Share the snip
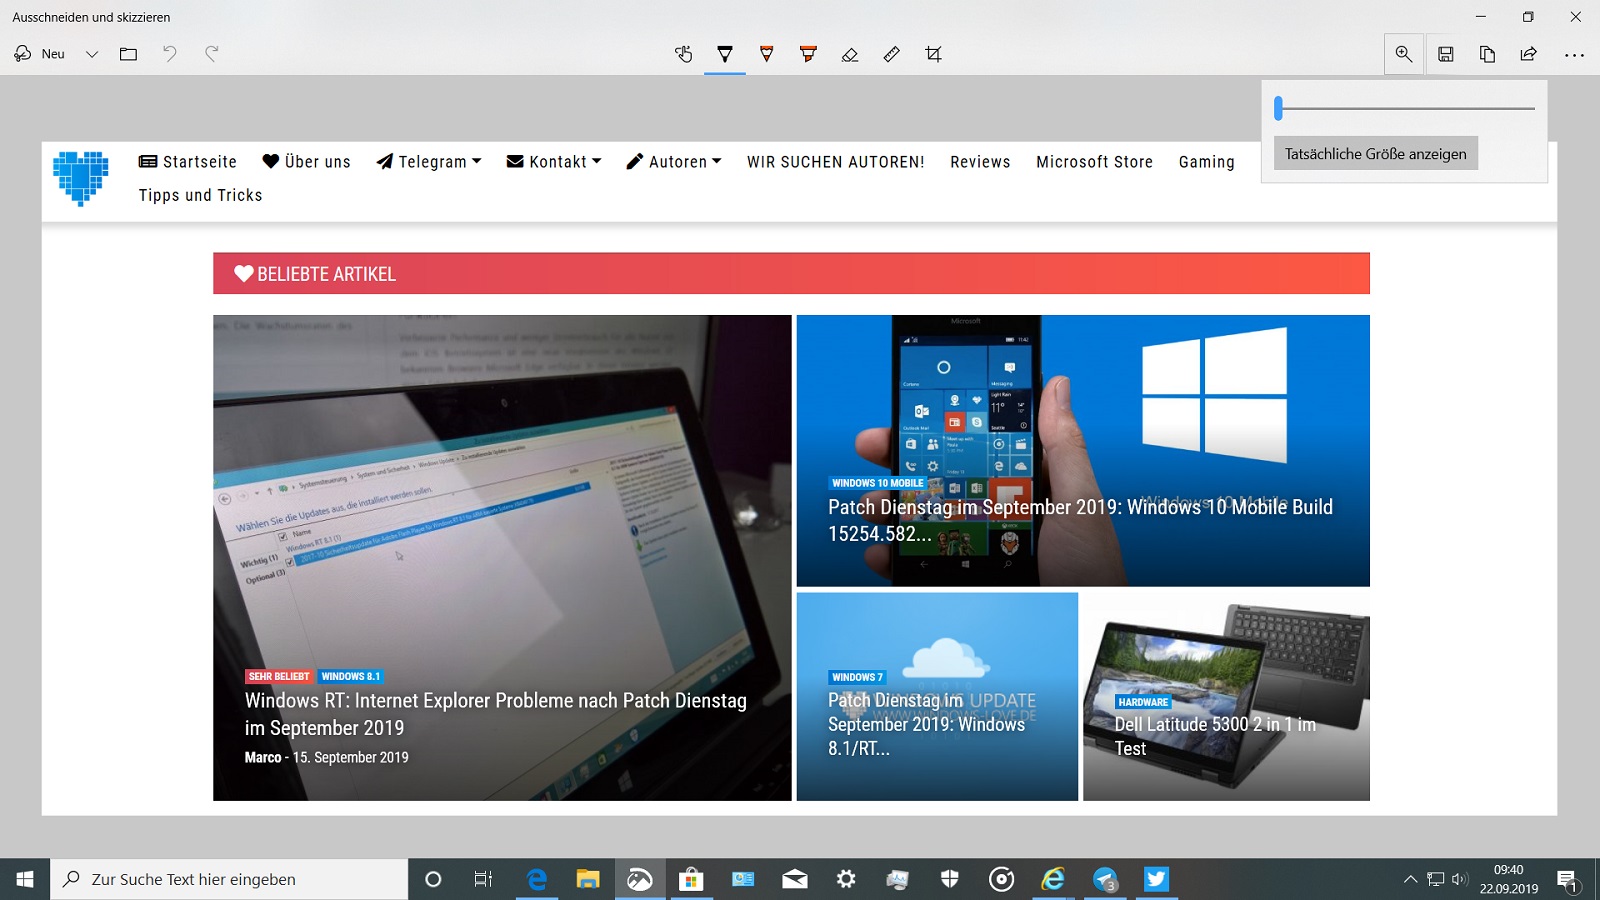The image size is (1600, 900). (x=1529, y=54)
